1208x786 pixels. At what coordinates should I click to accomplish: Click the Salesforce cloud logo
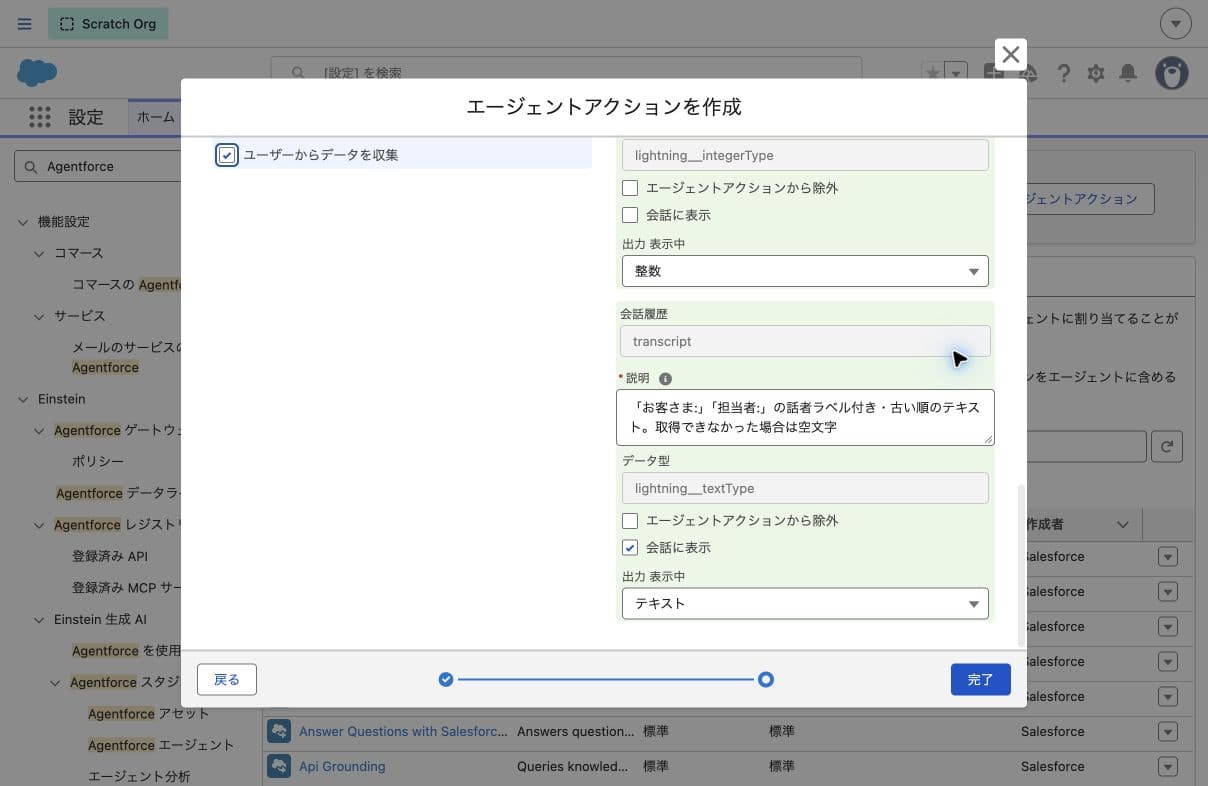[37, 73]
